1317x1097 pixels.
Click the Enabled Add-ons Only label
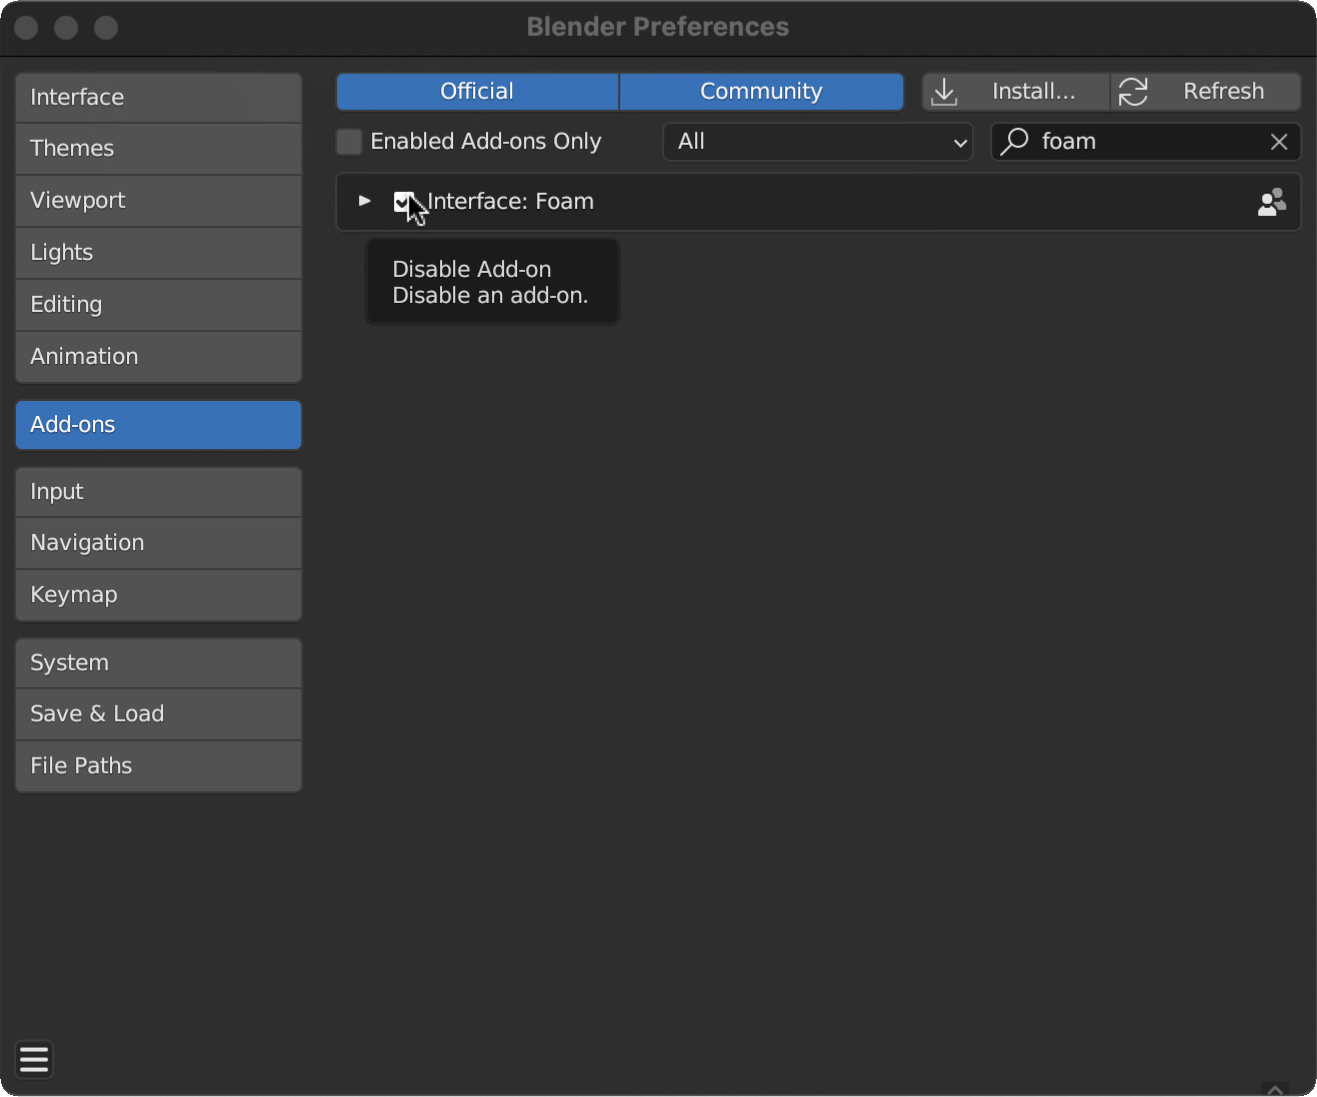coord(486,142)
